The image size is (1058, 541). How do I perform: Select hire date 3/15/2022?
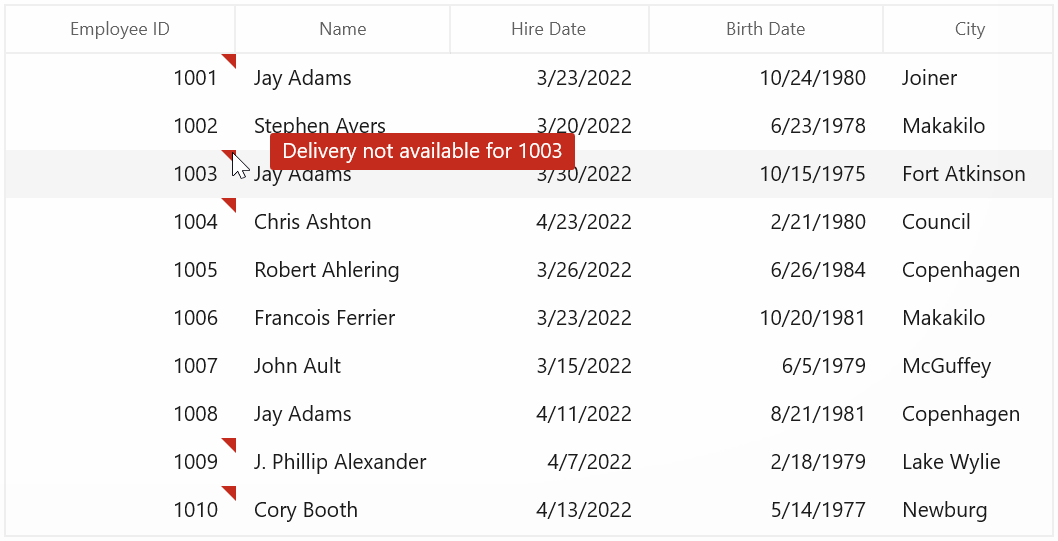point(584,366)
